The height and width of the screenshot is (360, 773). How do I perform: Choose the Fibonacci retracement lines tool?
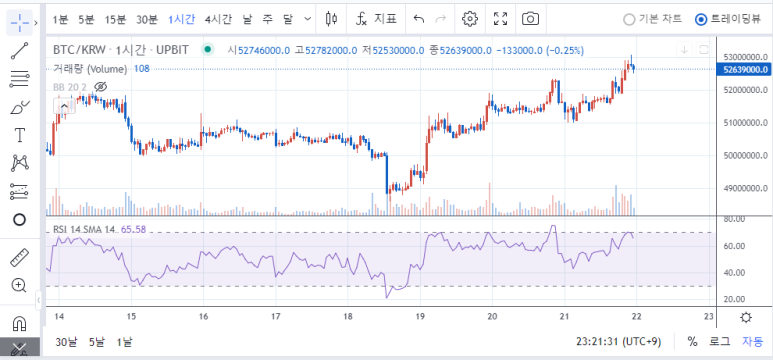(19, 78)
